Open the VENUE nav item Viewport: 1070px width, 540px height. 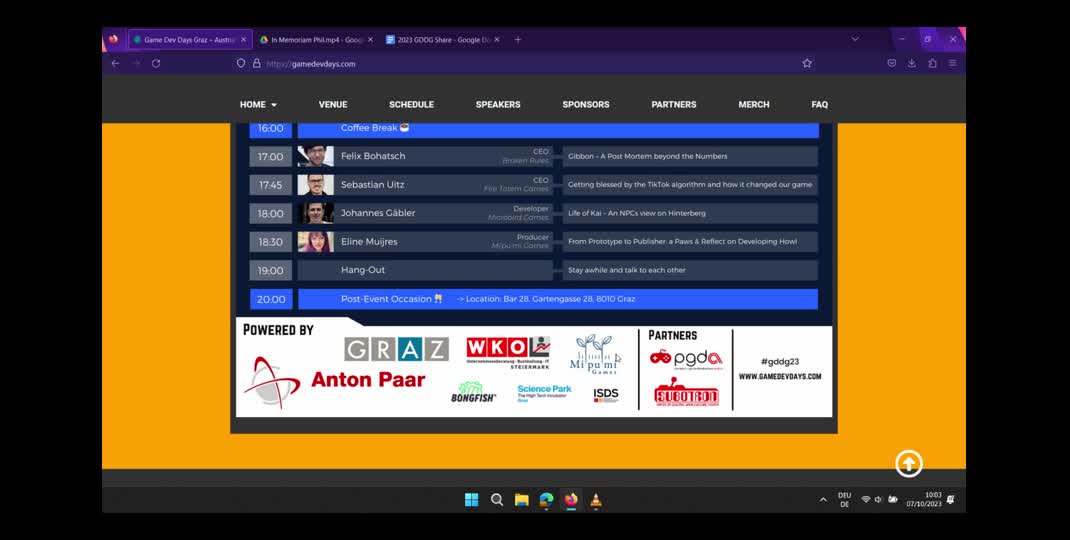[x=333, y=104]
